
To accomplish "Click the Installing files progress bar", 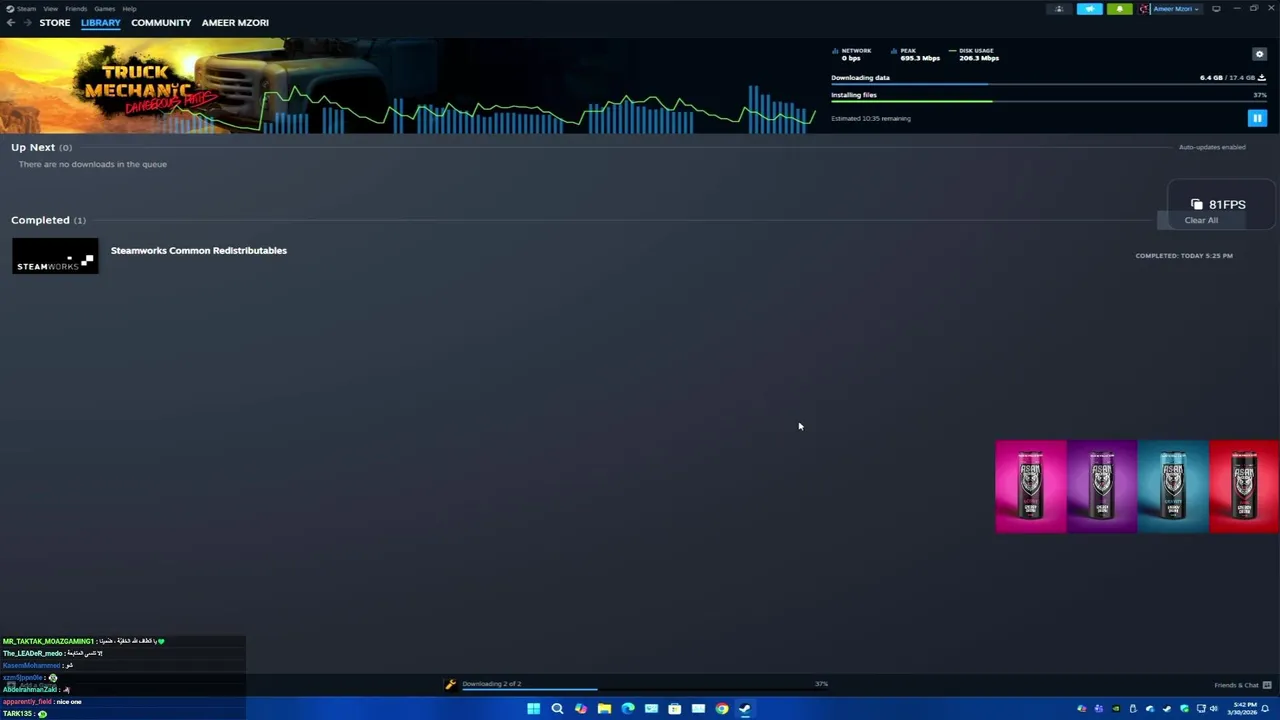I will [x=1049, y=101].
